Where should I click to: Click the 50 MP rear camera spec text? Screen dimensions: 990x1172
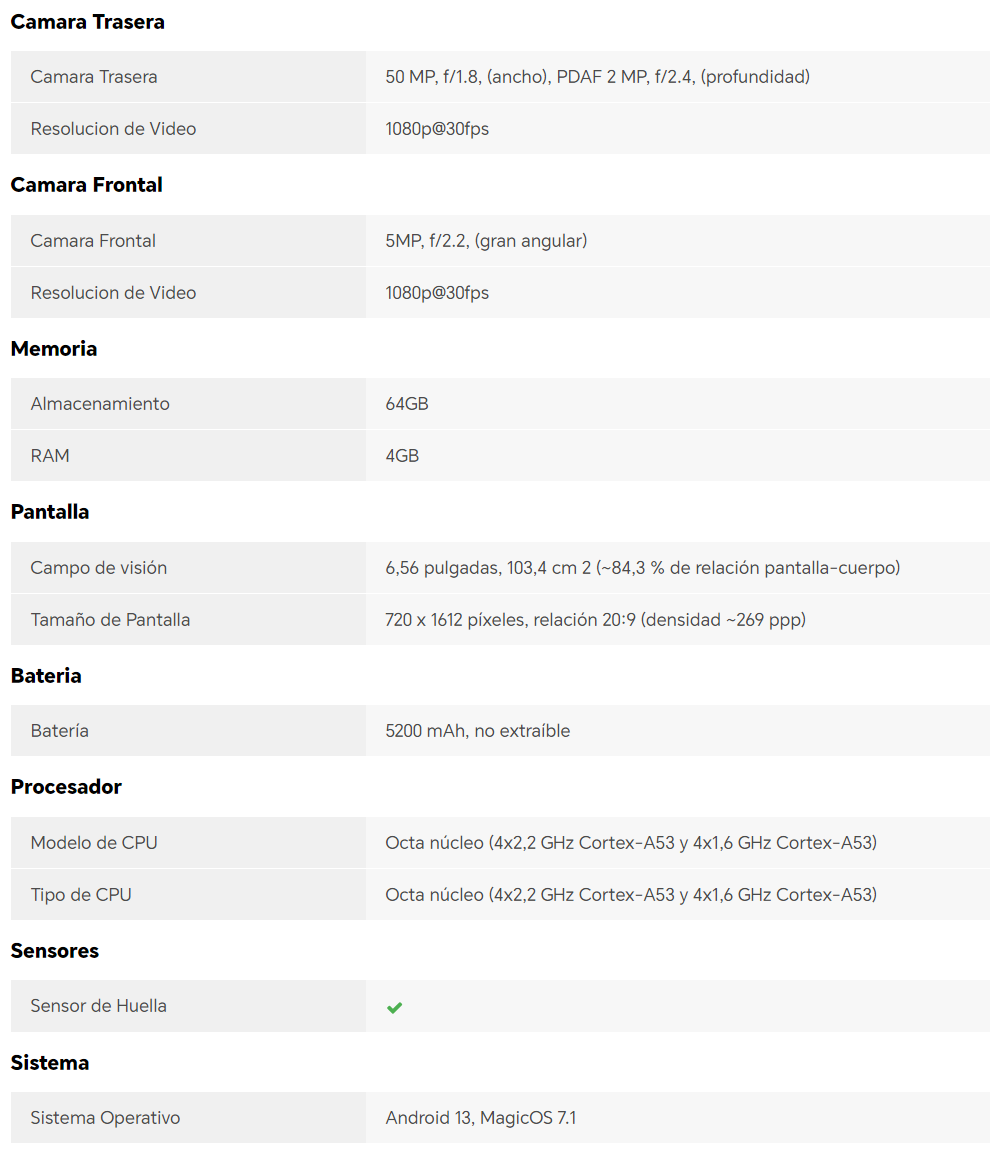[x=597, y=77]
